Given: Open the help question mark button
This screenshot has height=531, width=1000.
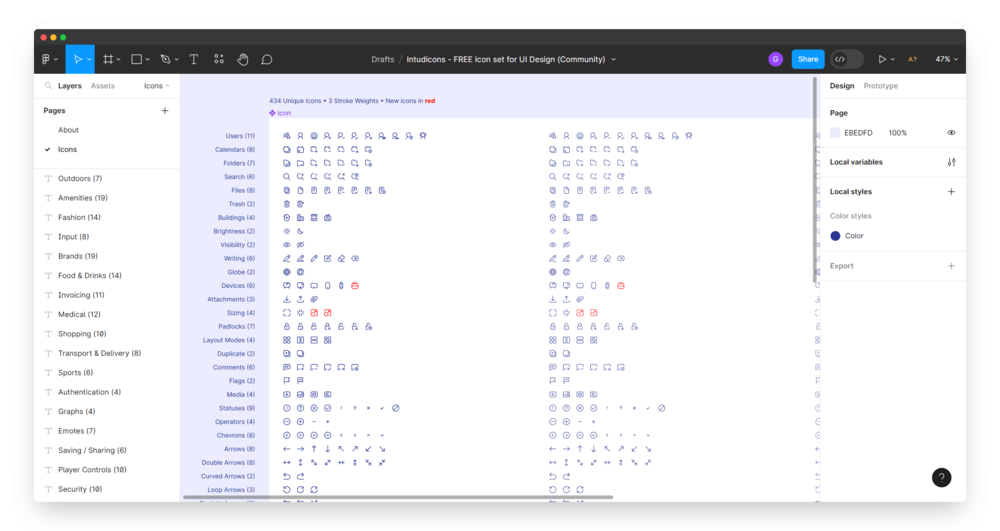Looking at the screenshot, I should (x=941, y=477).
